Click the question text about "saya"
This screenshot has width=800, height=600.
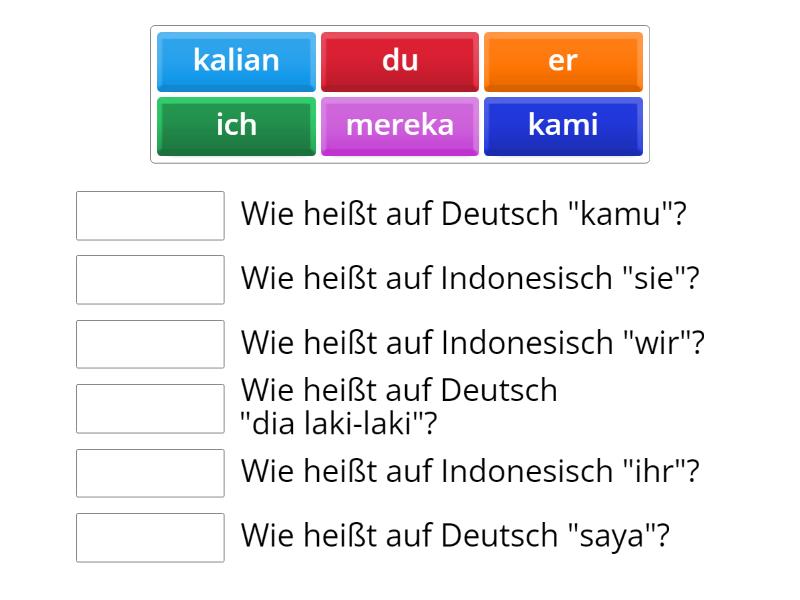(x=455, y=536)
